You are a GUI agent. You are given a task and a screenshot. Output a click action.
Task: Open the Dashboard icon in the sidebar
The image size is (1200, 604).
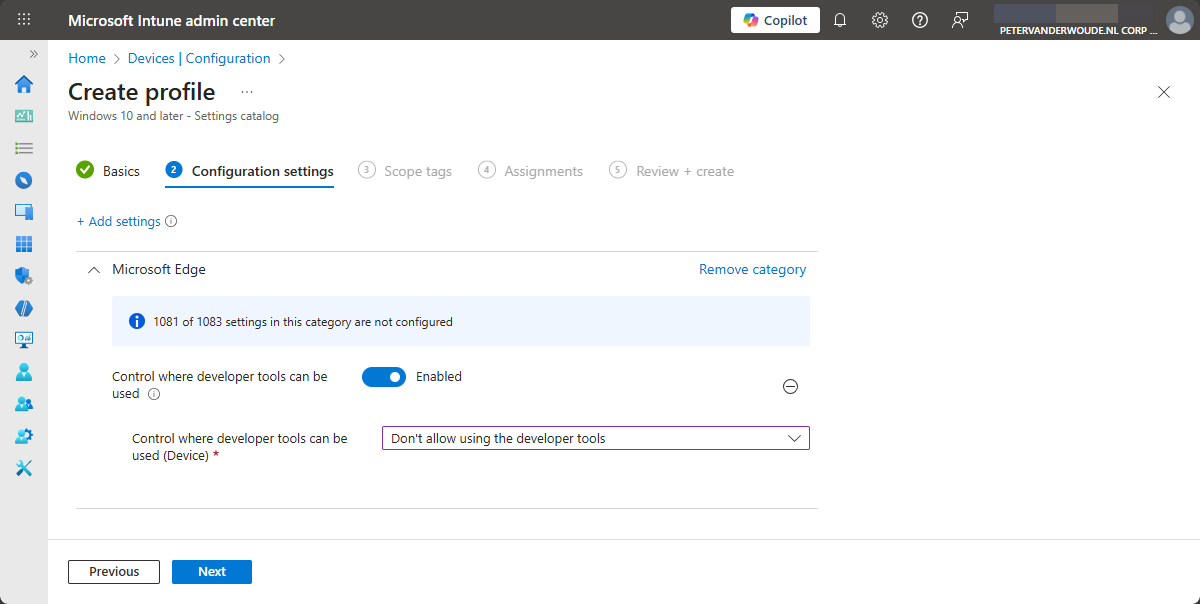click(23, 116)
